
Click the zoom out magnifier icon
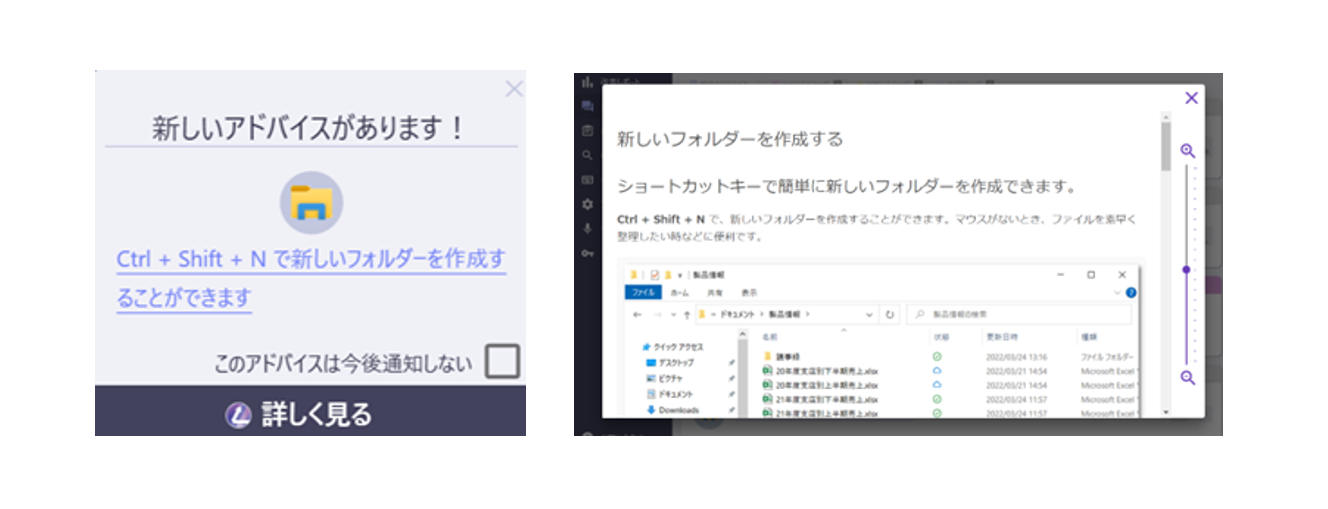coord(1188,378)
